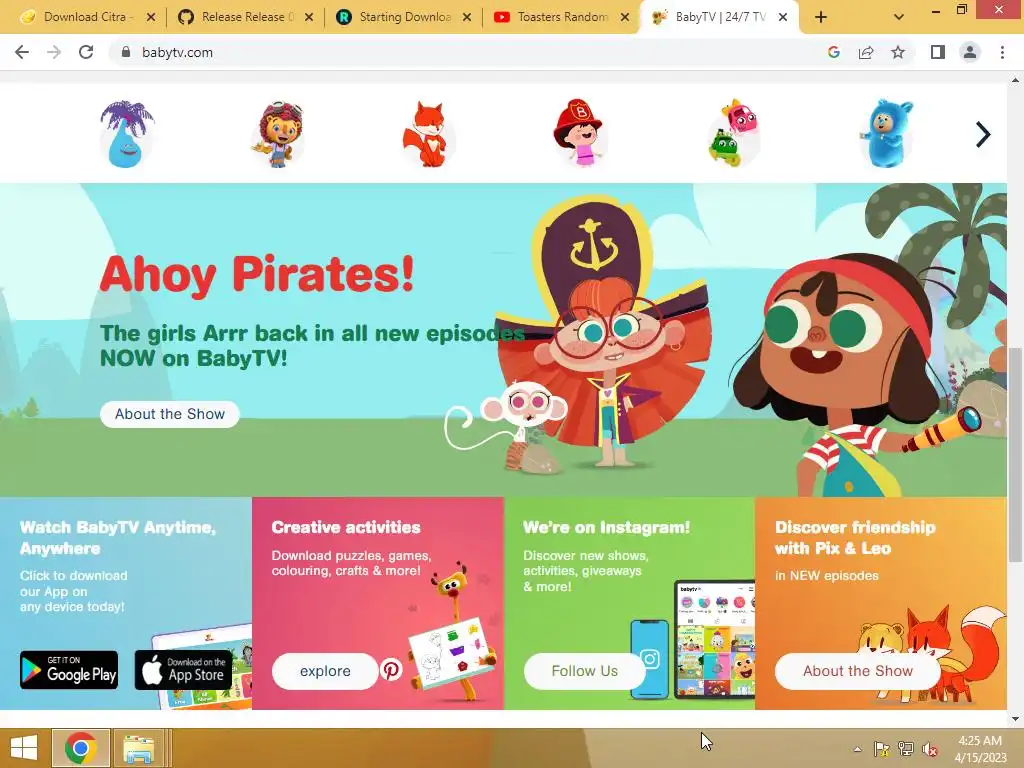Click the Watch BabyTV Anytime, Anywhere heading
The image size is (1024, 768).
[x=118, y=537]
